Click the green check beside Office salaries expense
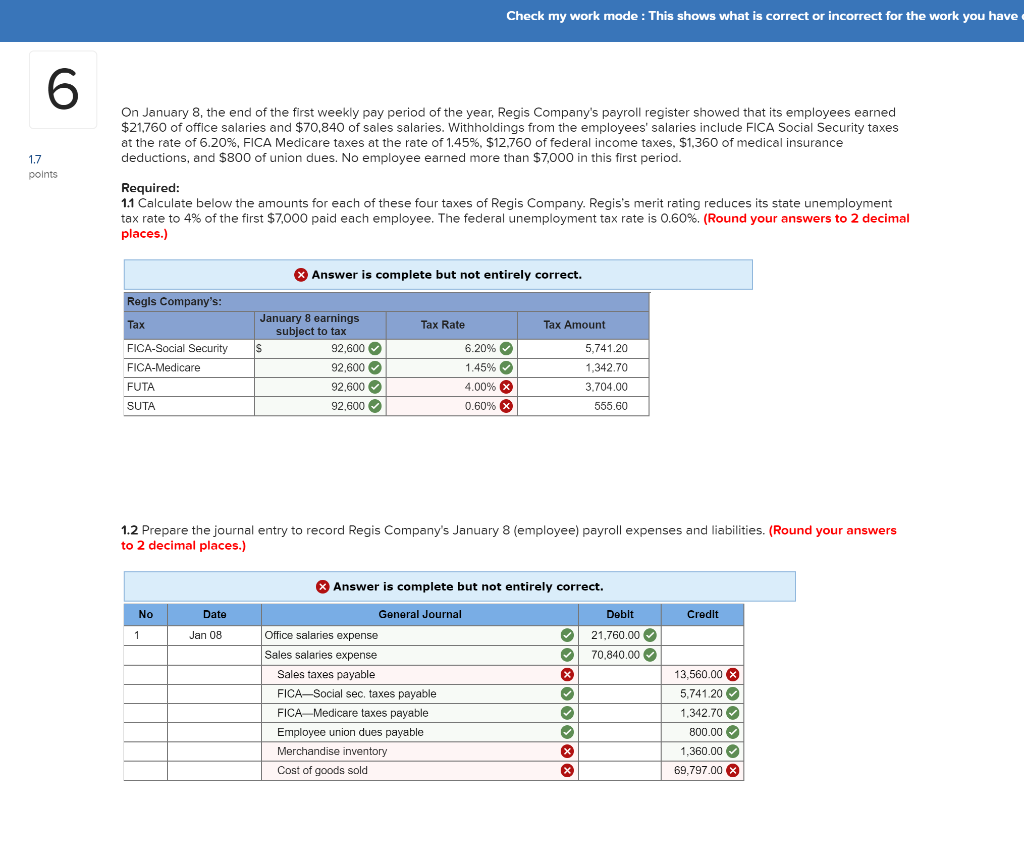 click(567, 635)
